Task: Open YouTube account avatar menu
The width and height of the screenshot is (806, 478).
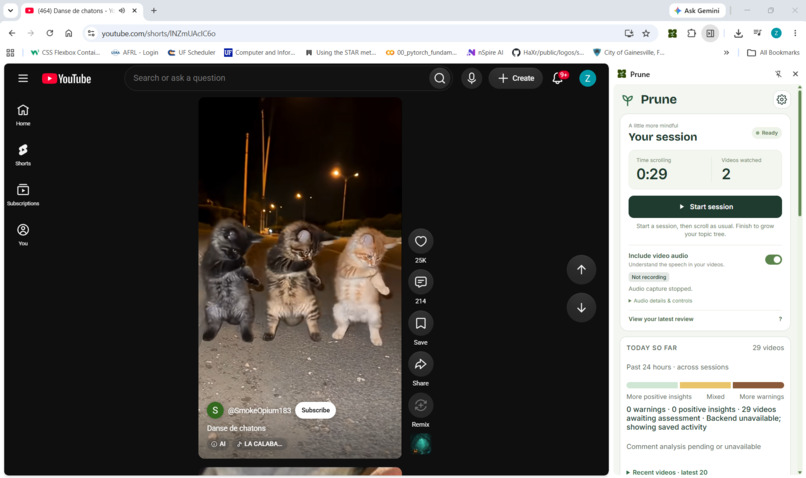Action: coord(587,78)
